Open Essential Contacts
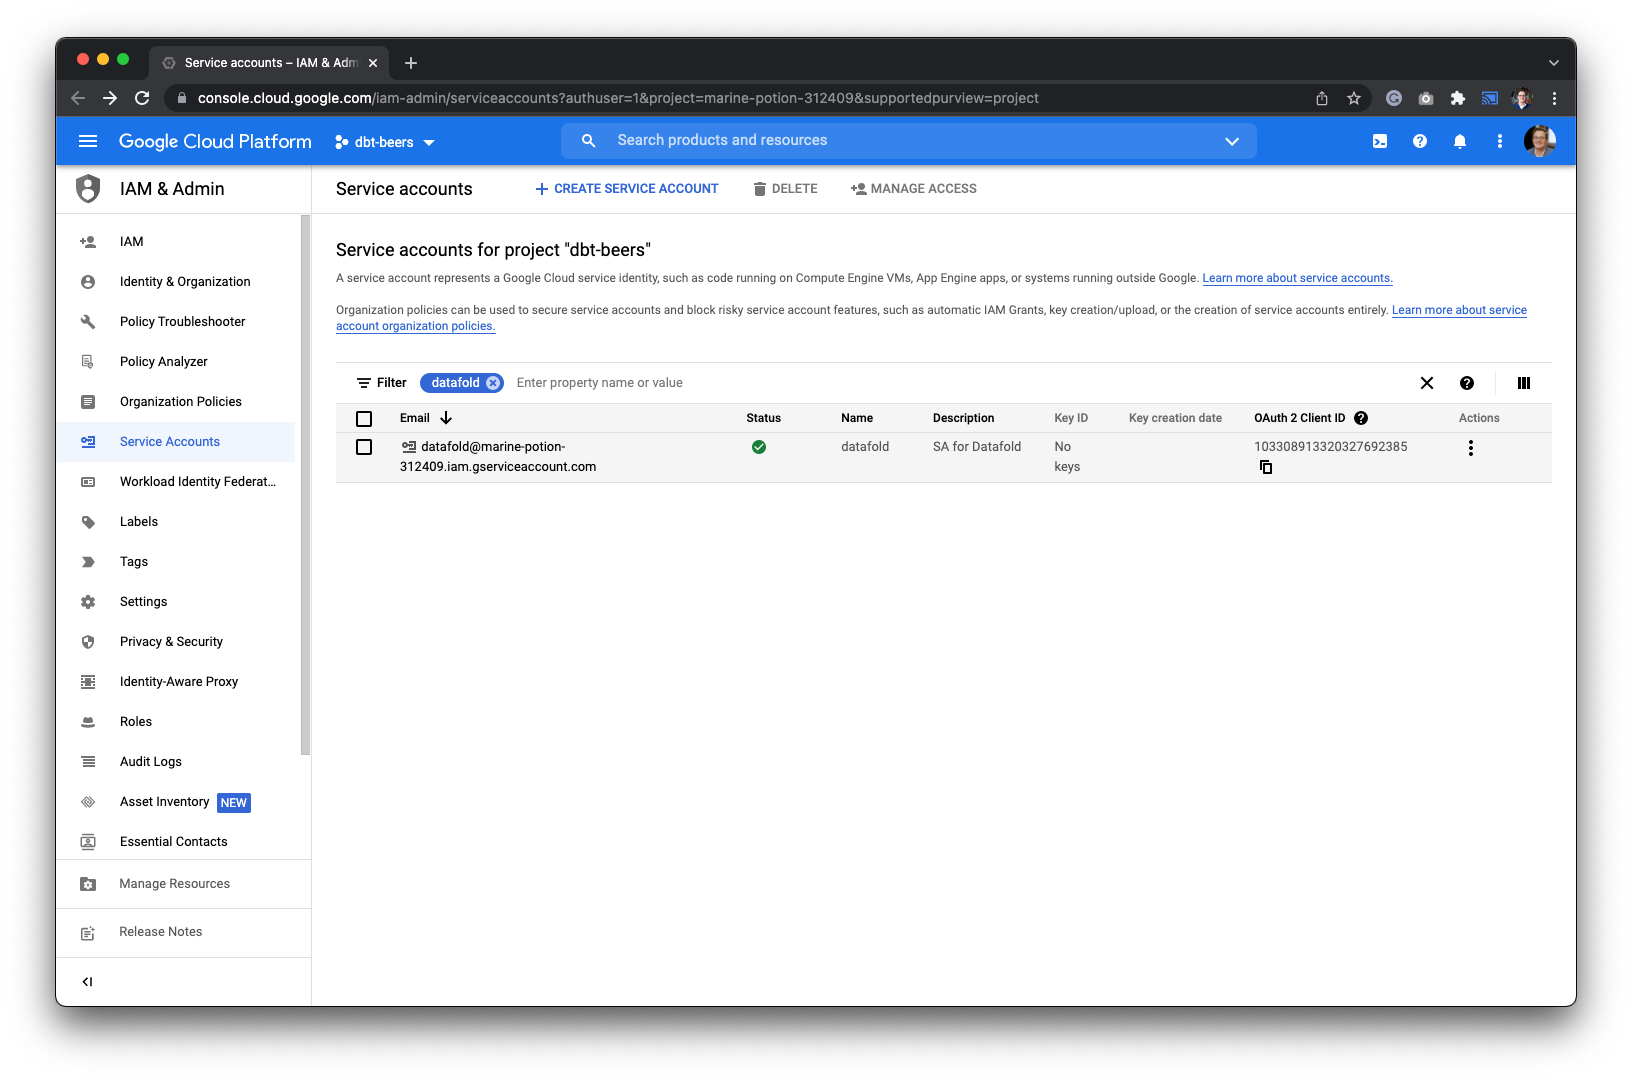1632x1080 pixels. click(x=176, y=842)
